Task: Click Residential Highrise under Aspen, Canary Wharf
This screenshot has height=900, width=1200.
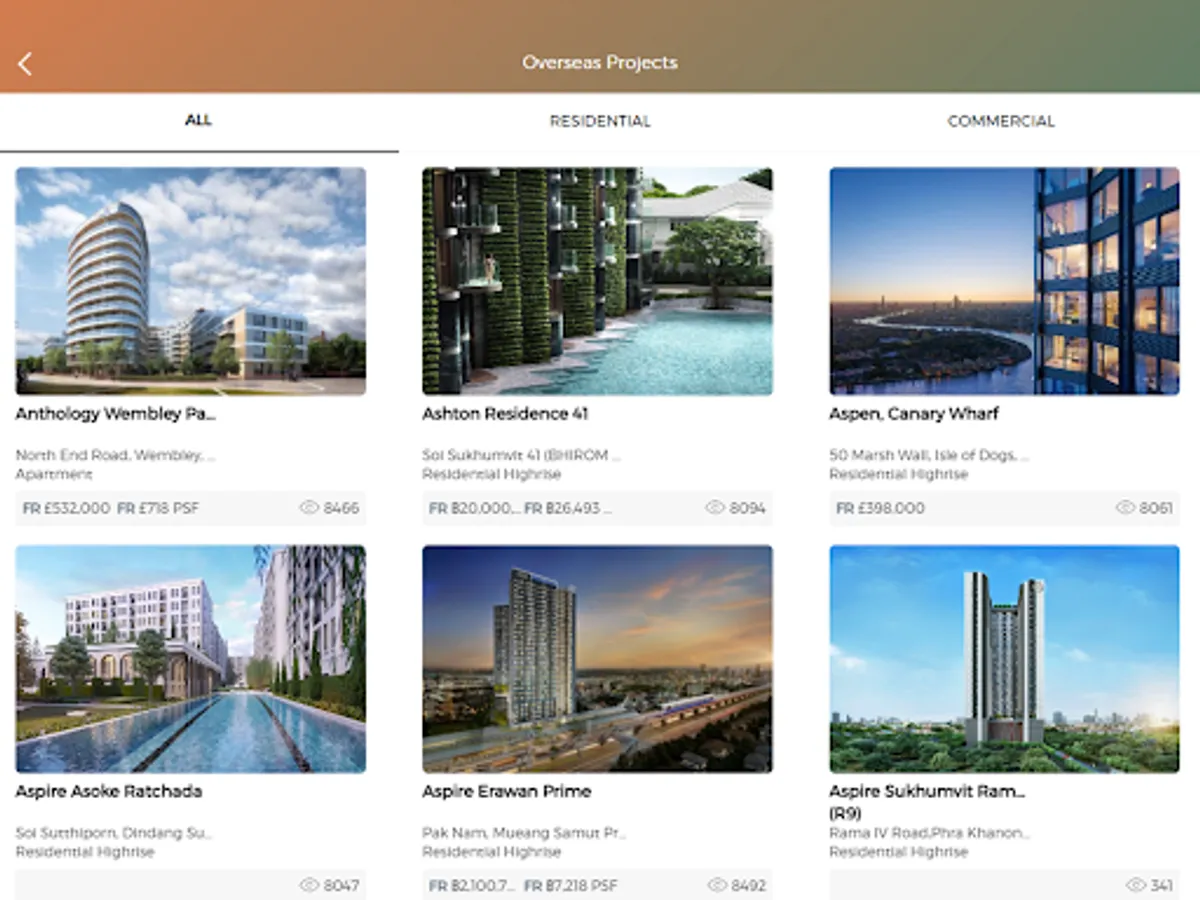Action: coord(899,474)
